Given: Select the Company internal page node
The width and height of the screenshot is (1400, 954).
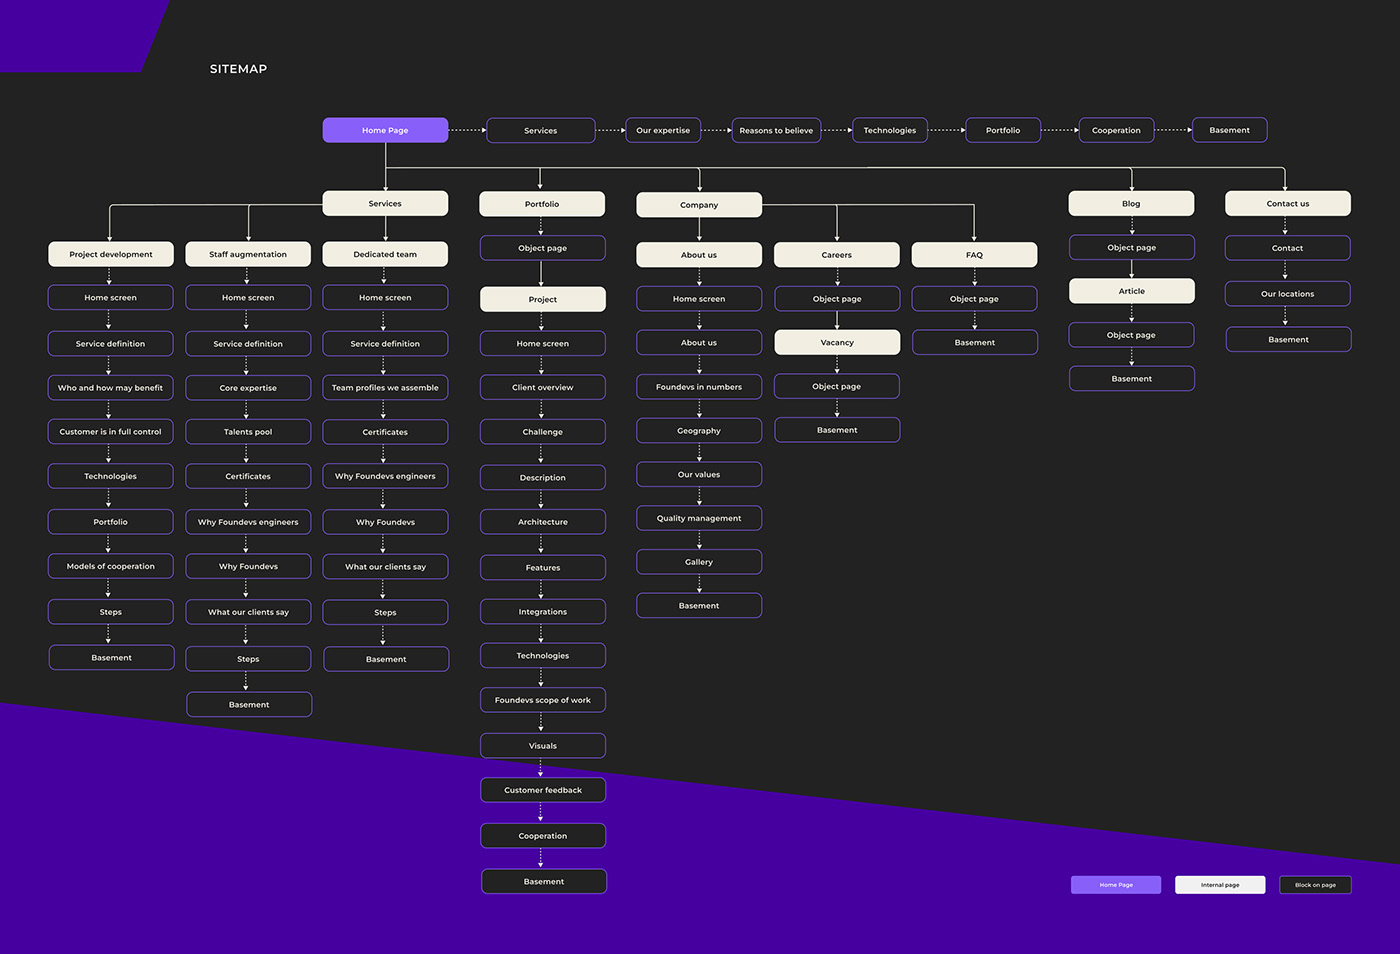Looking at the screenshot, I should coord(699,205).
